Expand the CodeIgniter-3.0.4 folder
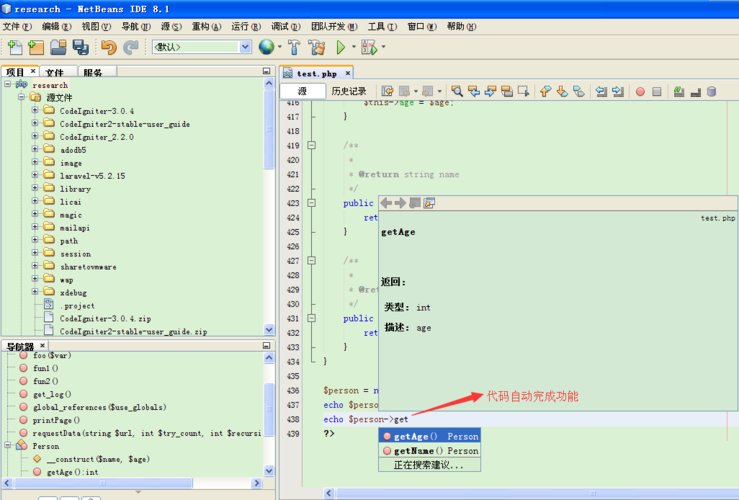The width and height of the screenshot is (739, 500). click(35, 110)
